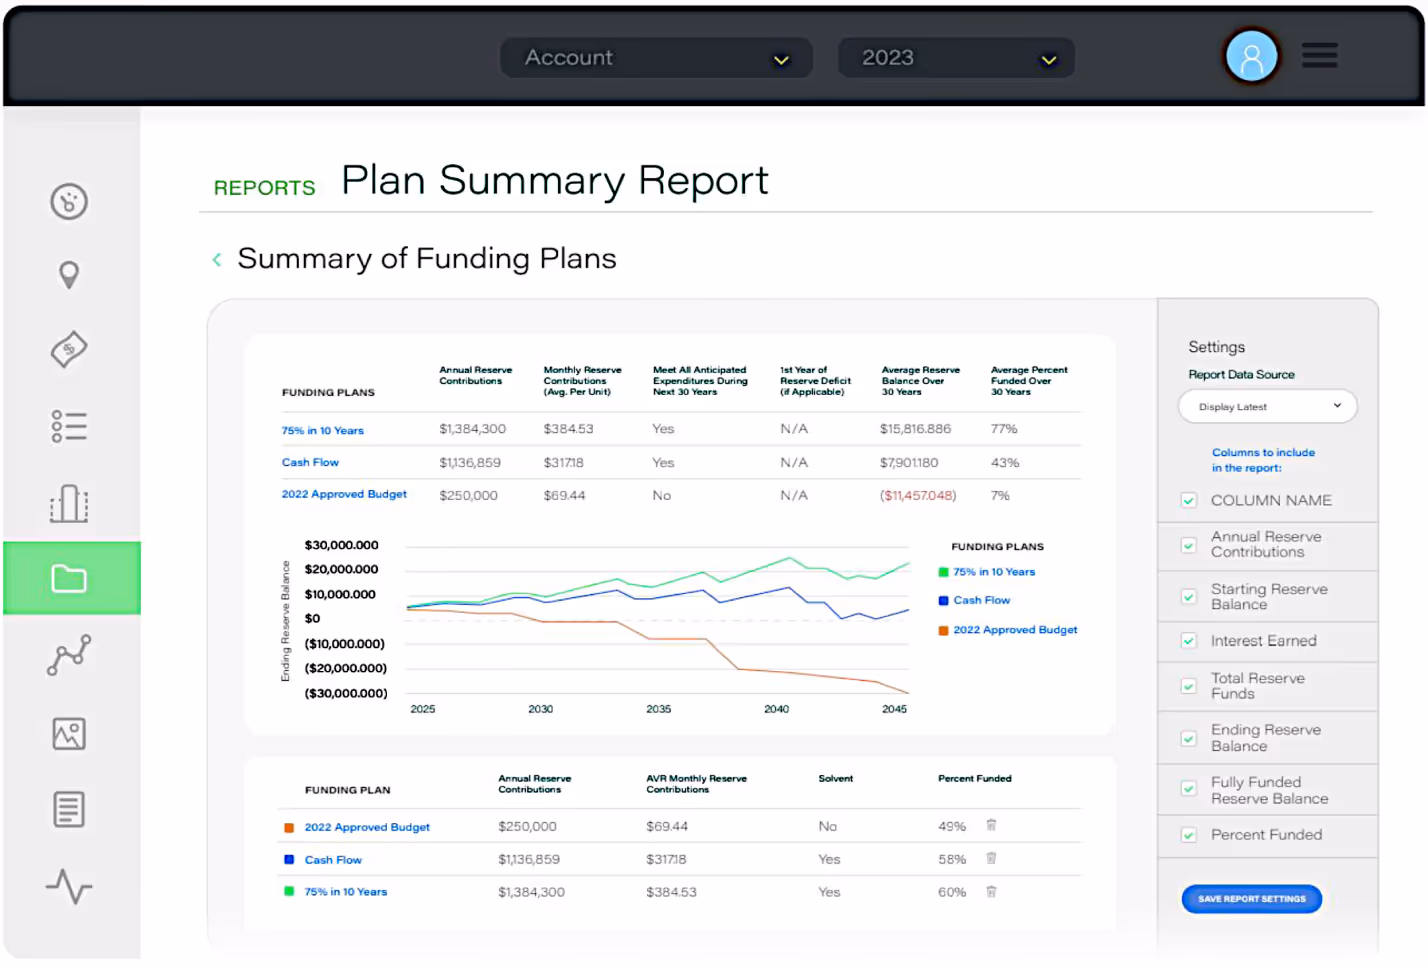
Task: Toggle Starting Reserve Balance checkbox
Action: 1188,597
